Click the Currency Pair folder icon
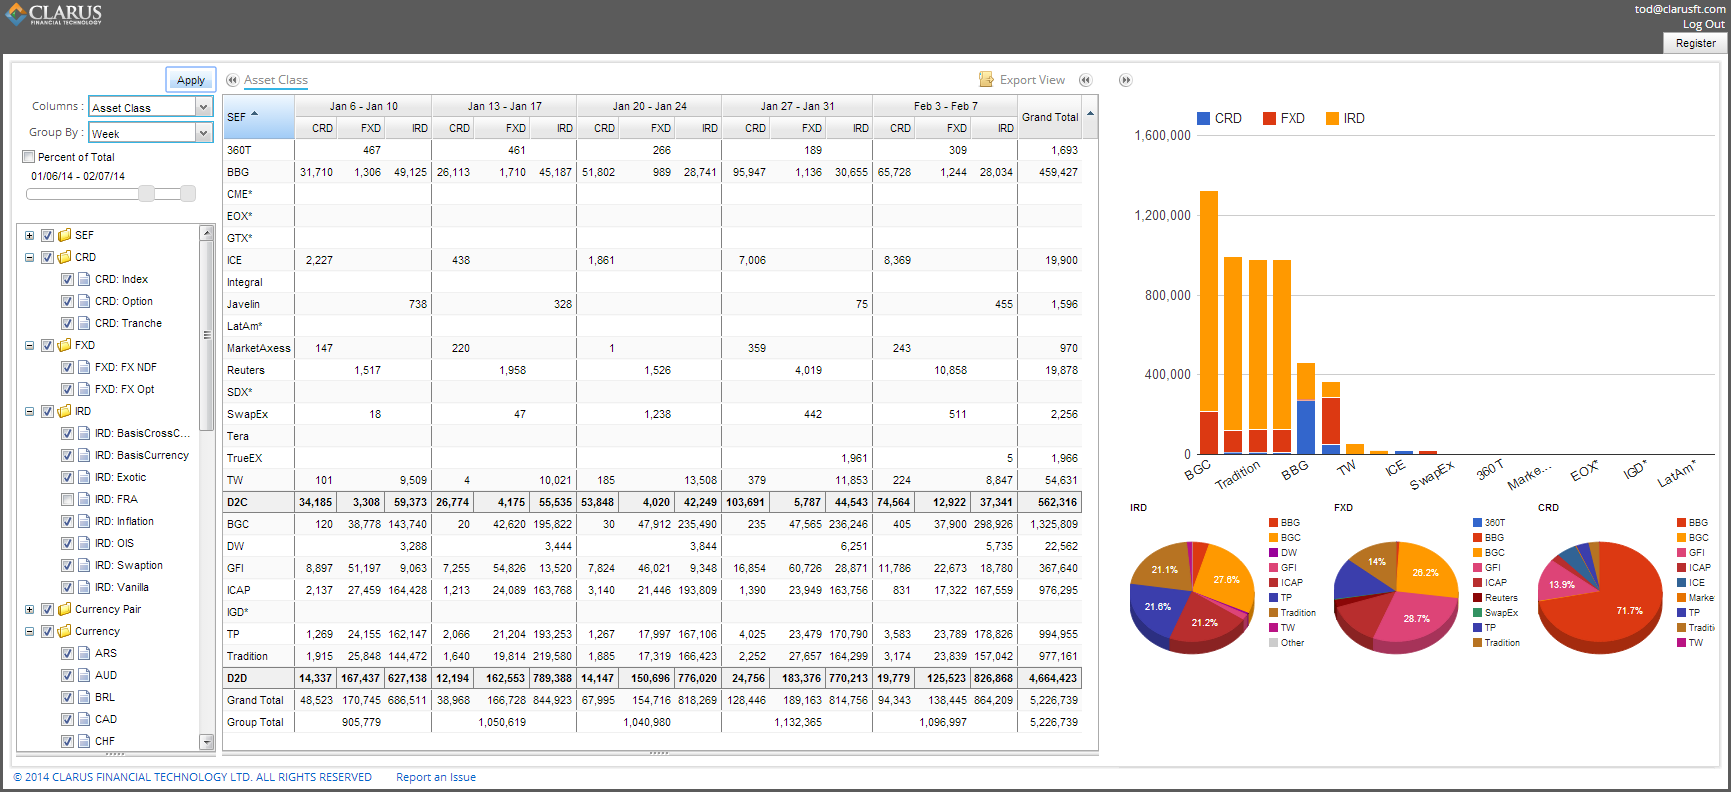 [x=65, y=609]
